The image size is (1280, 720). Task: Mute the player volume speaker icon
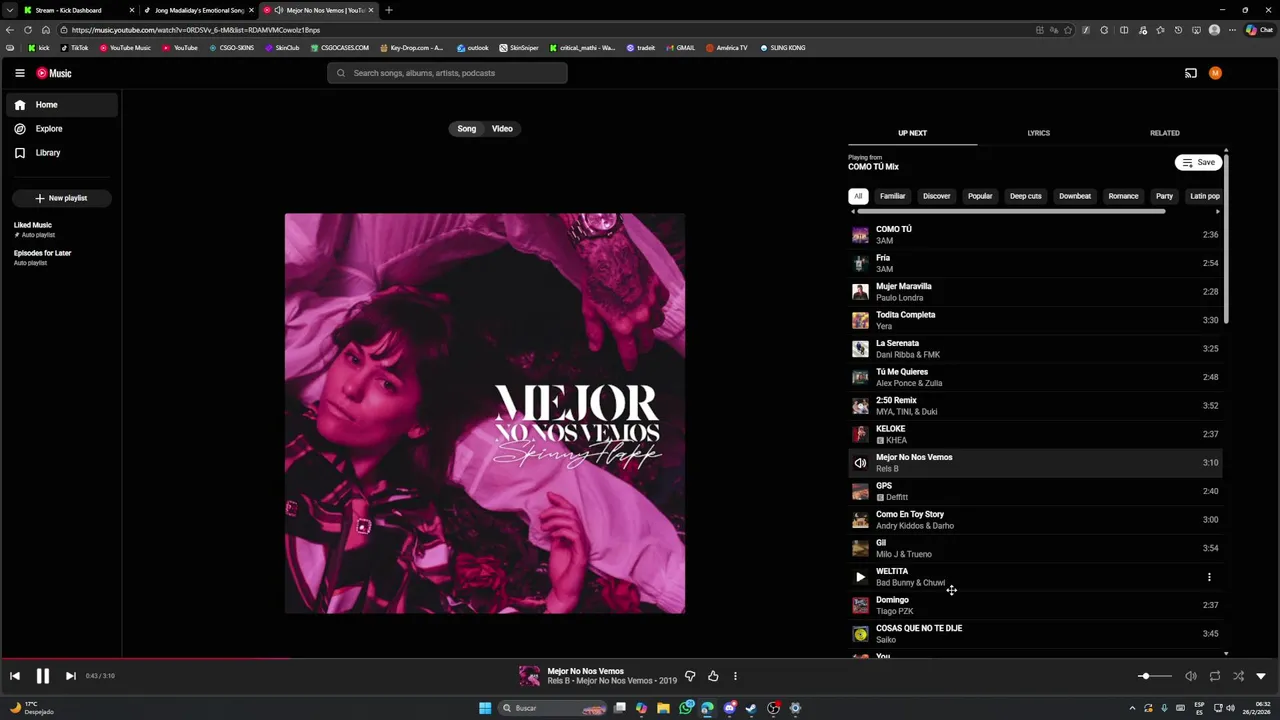point(1190,676)
